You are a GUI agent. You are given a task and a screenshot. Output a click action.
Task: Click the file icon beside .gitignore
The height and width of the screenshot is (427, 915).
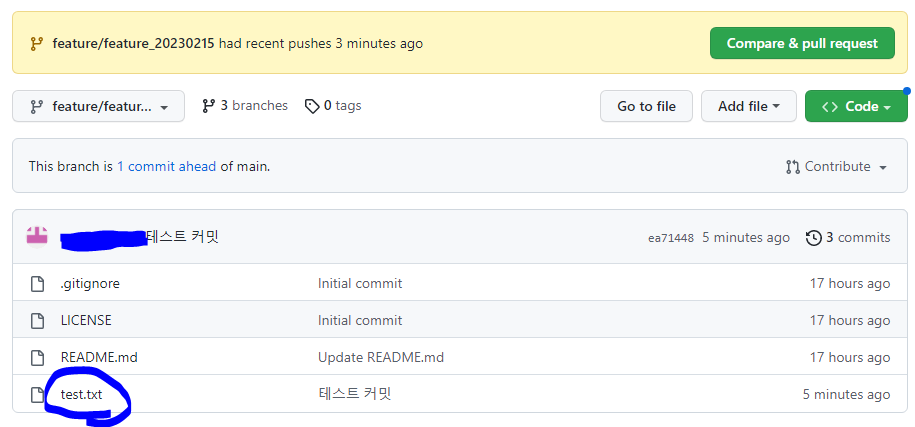[x=37, y=284]
